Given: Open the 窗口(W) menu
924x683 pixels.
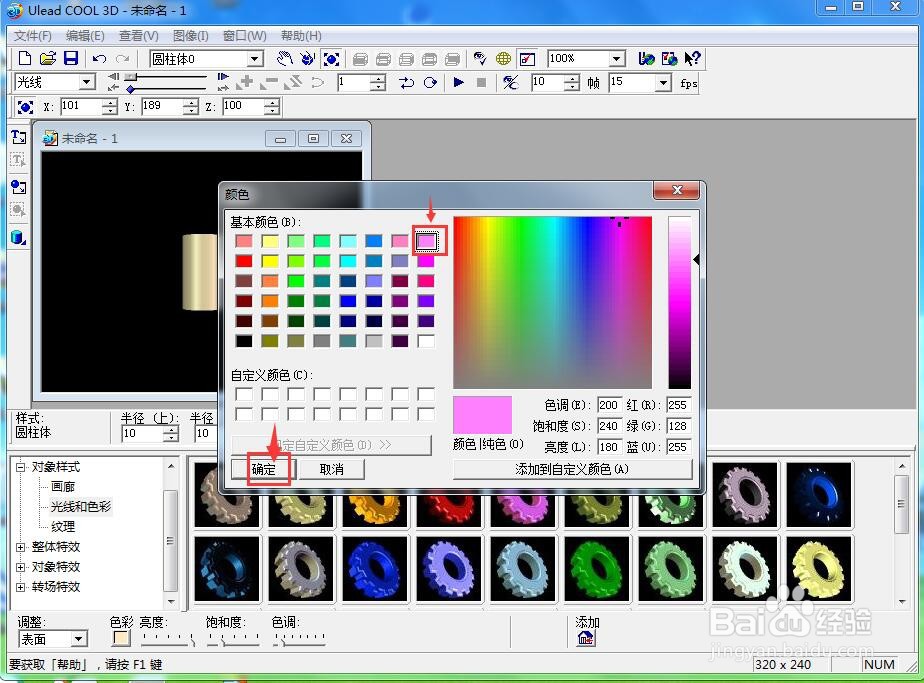Looking at the screenshot, I should (245, 35).
